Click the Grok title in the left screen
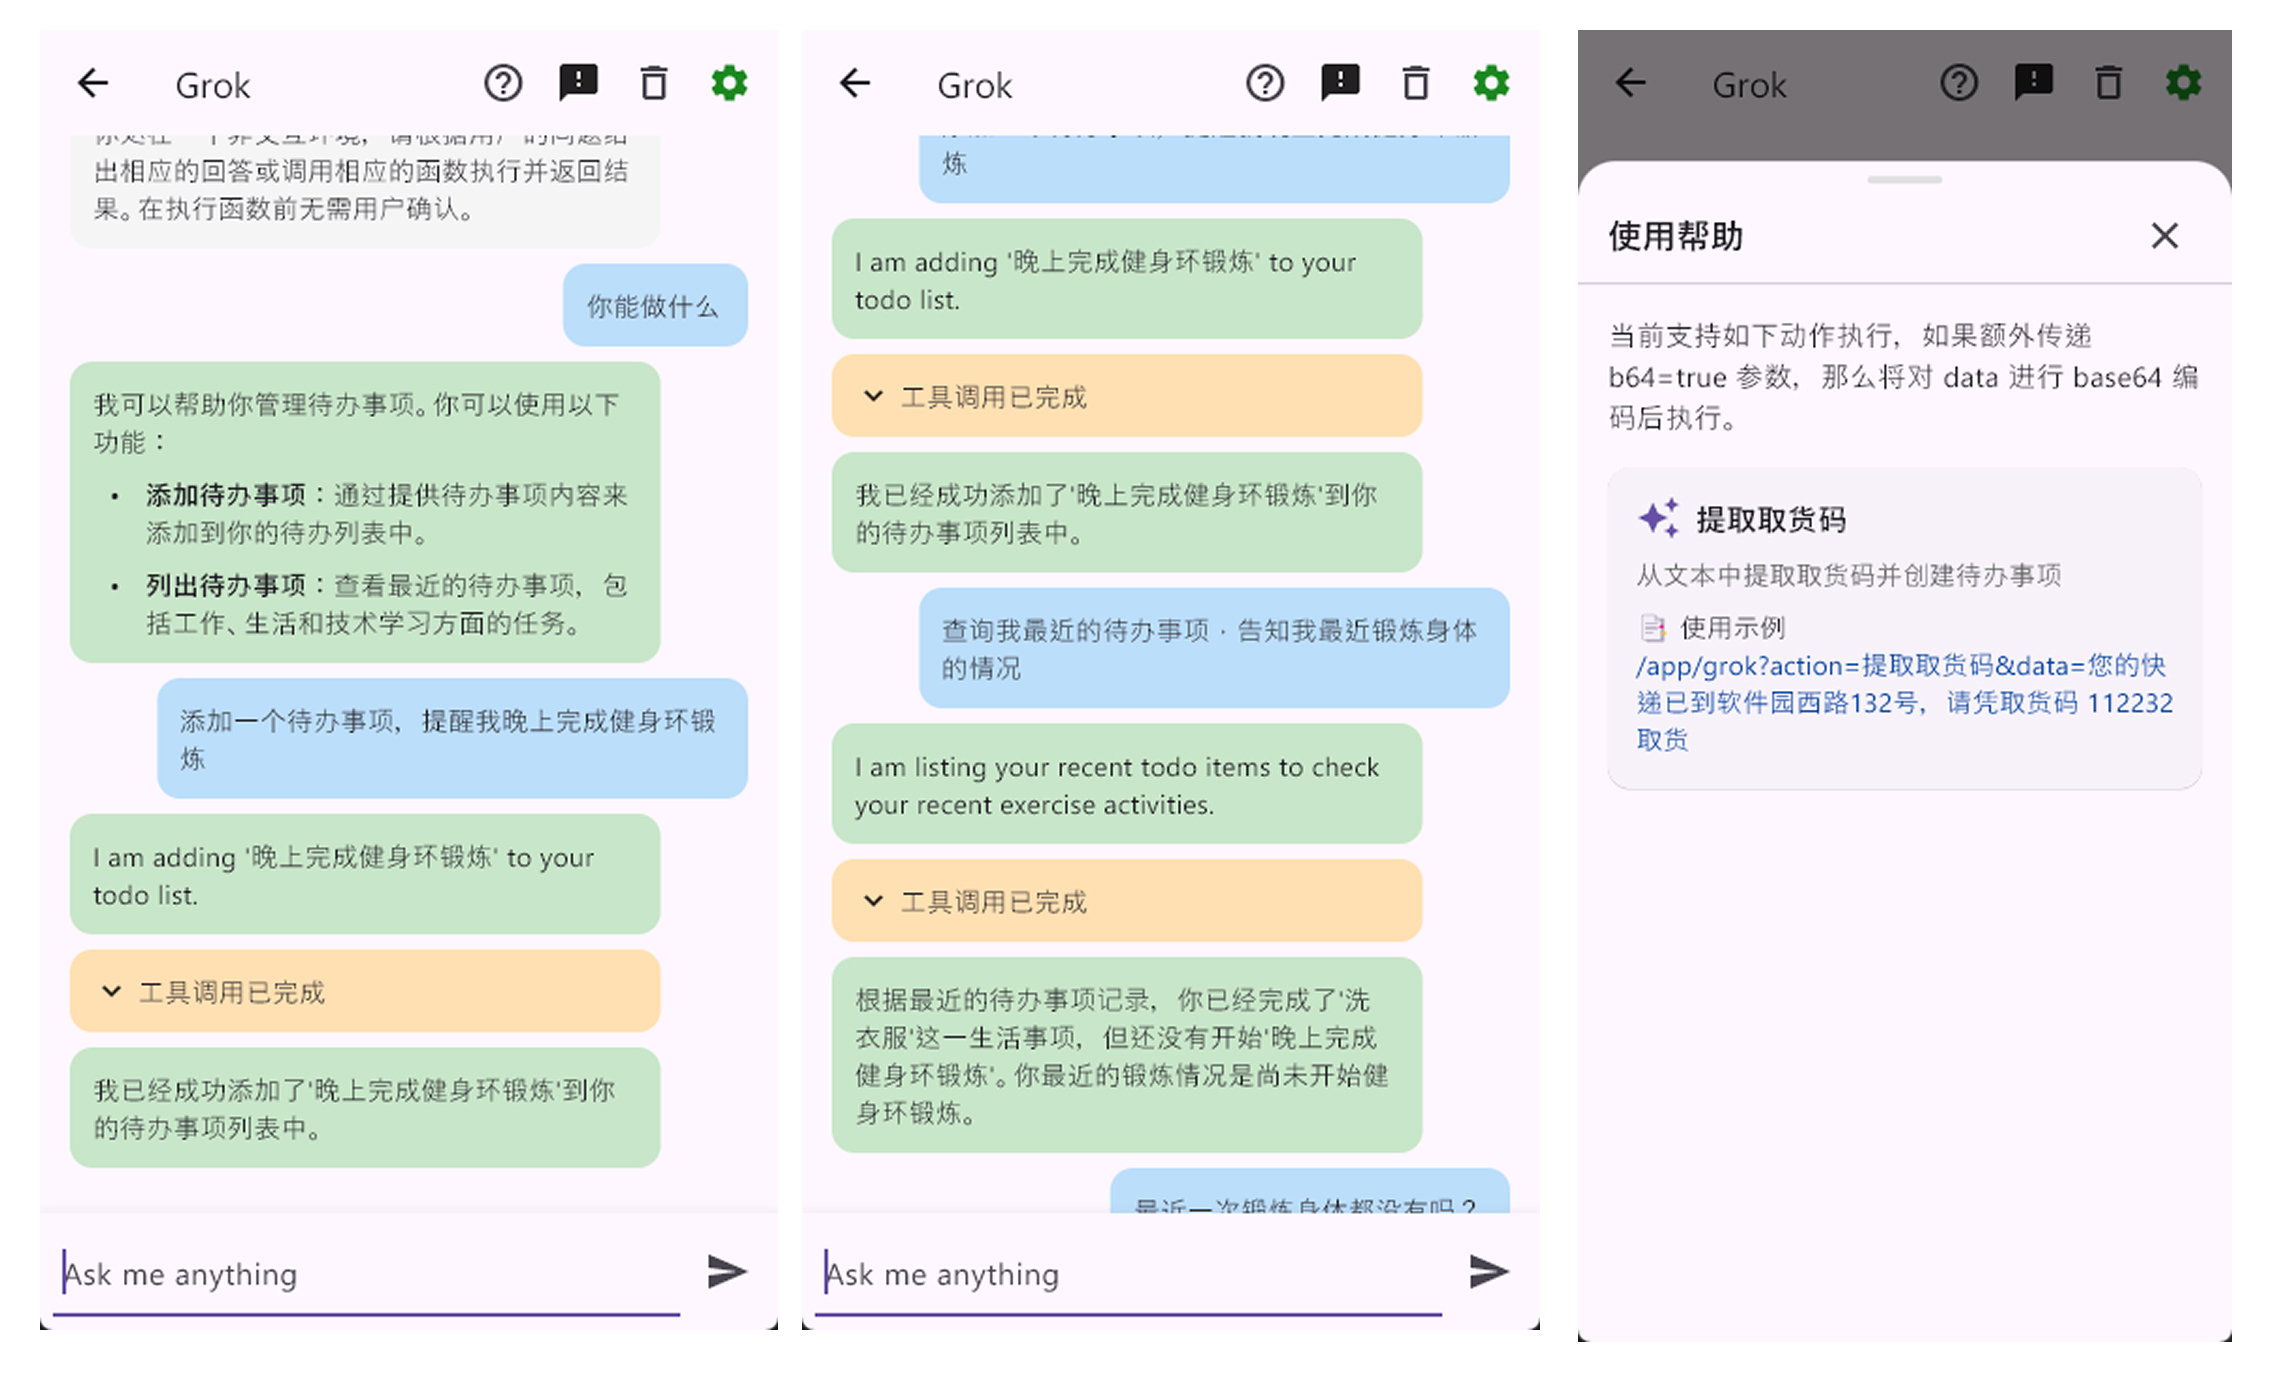Screen dimensions: 2272x1374 [x=212, y=85]
